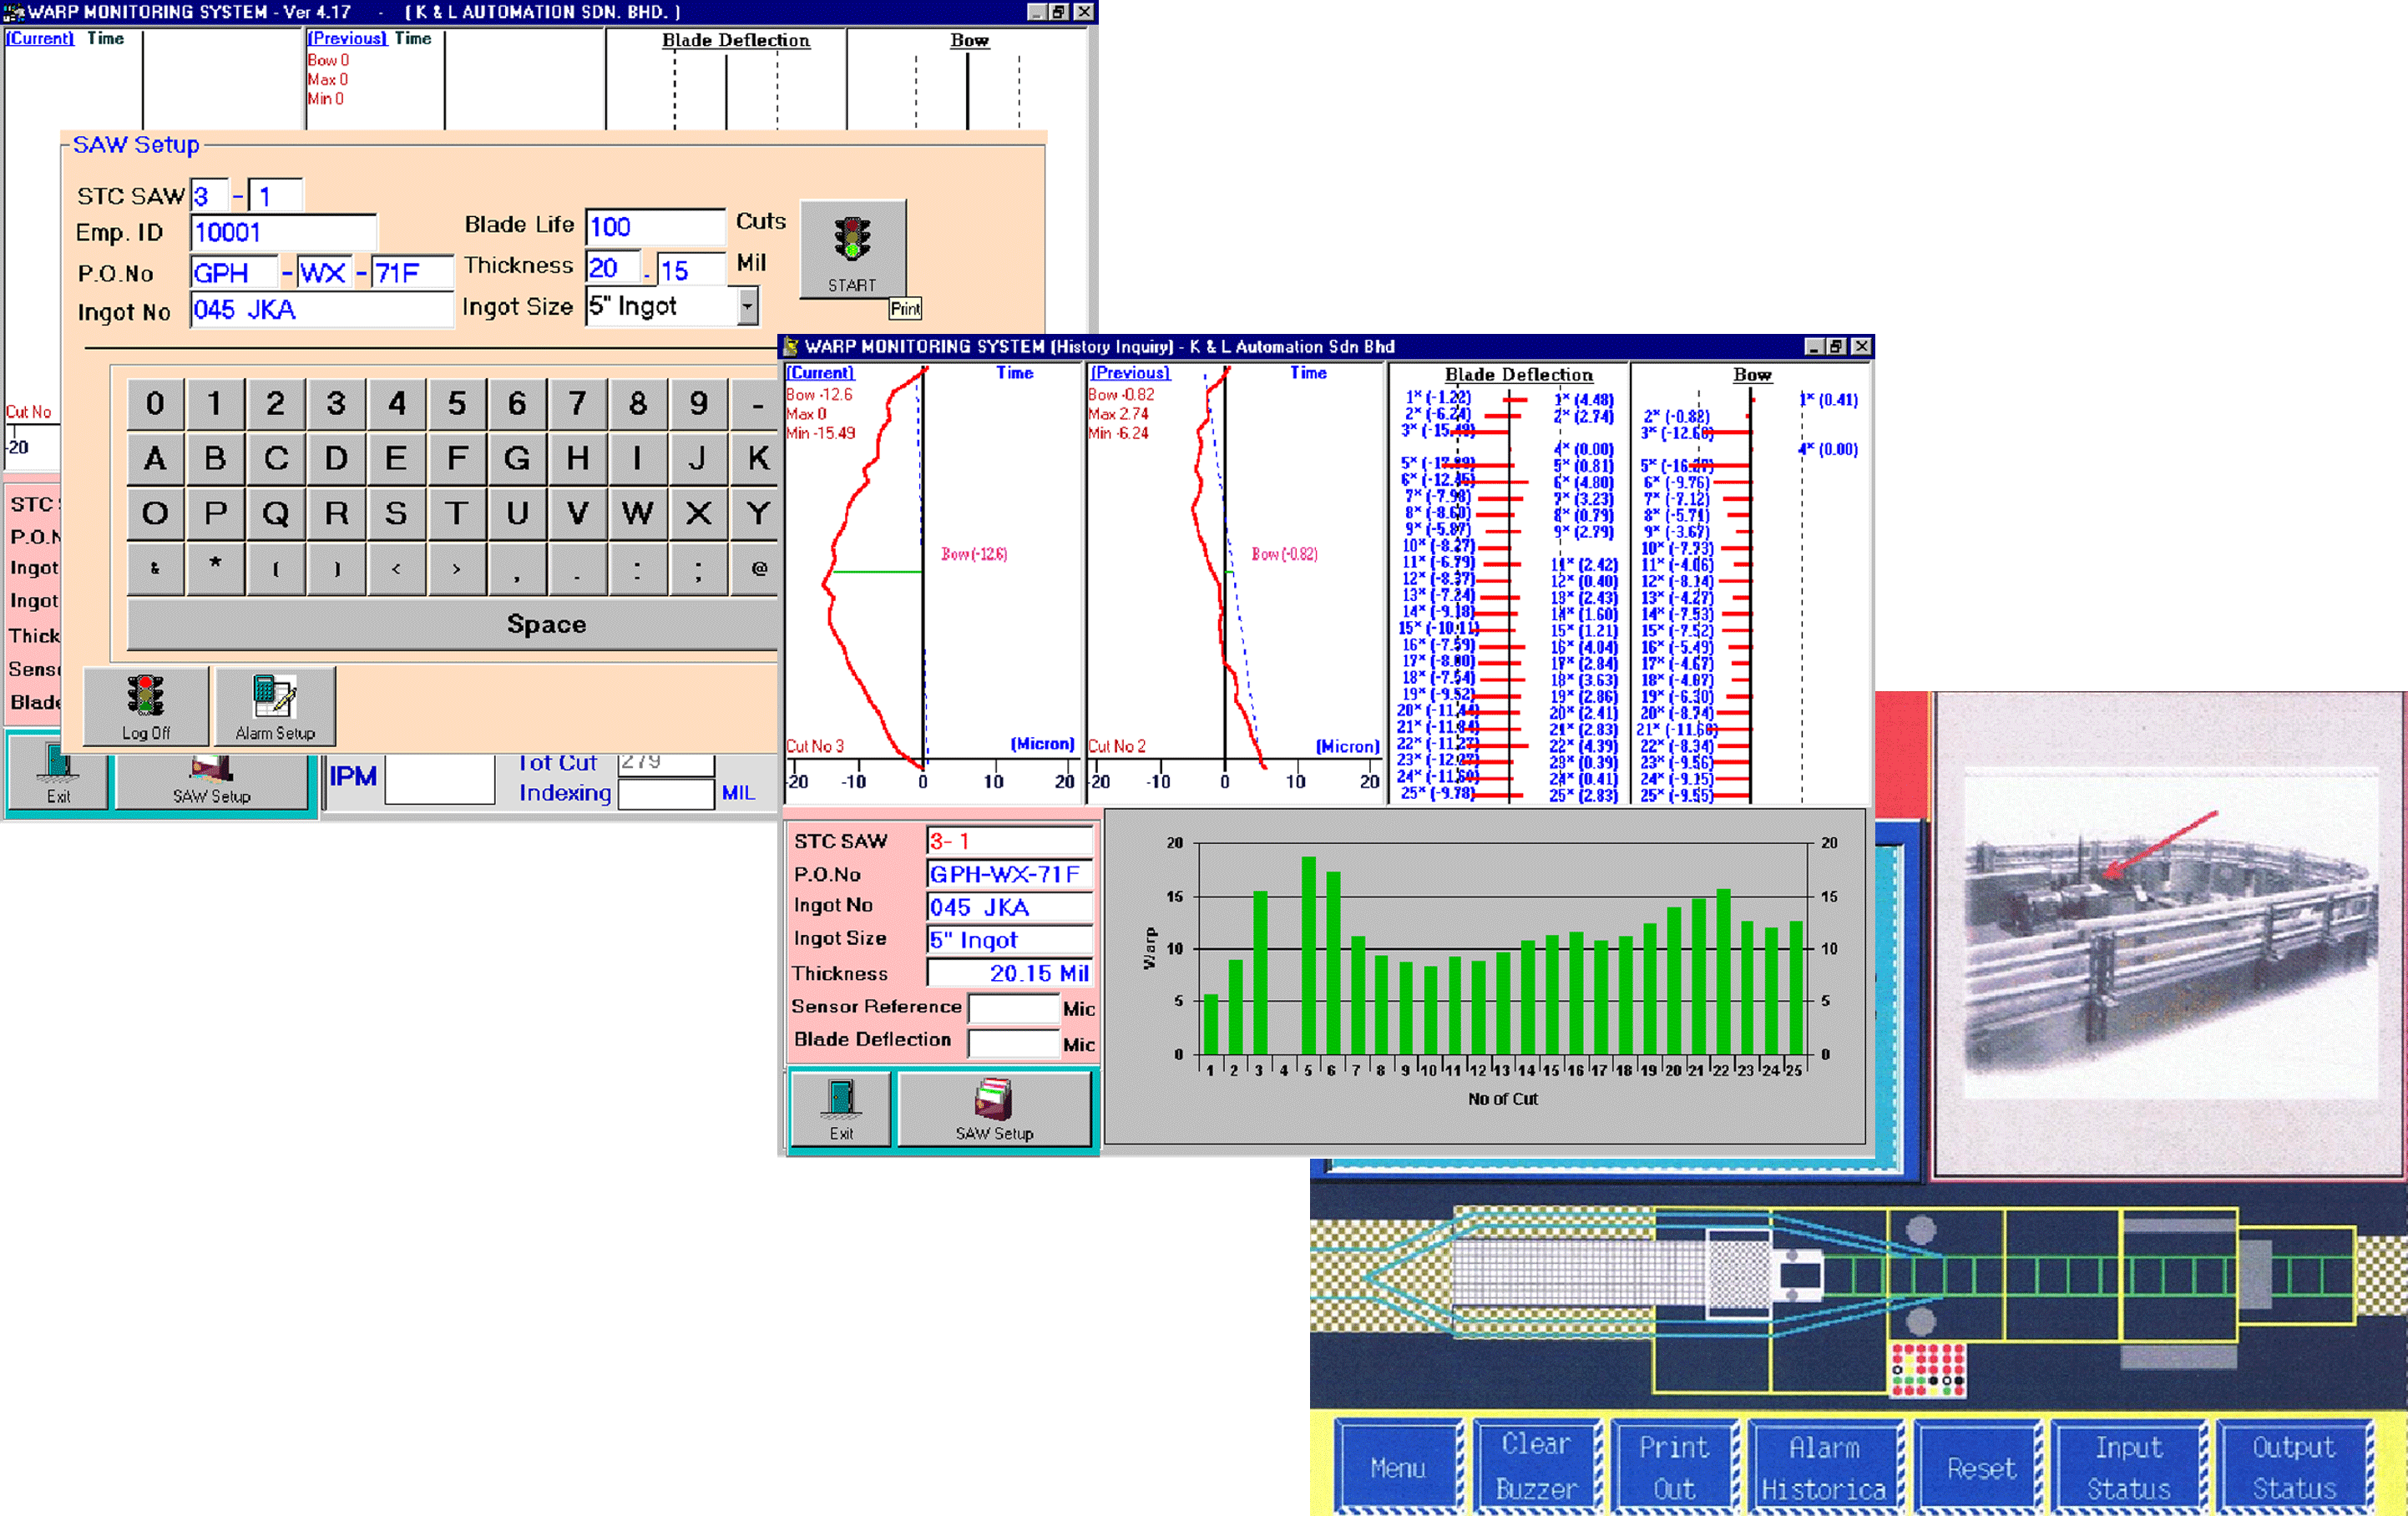Viewport: 2408px width, 1516px height.
Task: Click the small Print button
Action: pyautogui.click(x=905, y=309)
